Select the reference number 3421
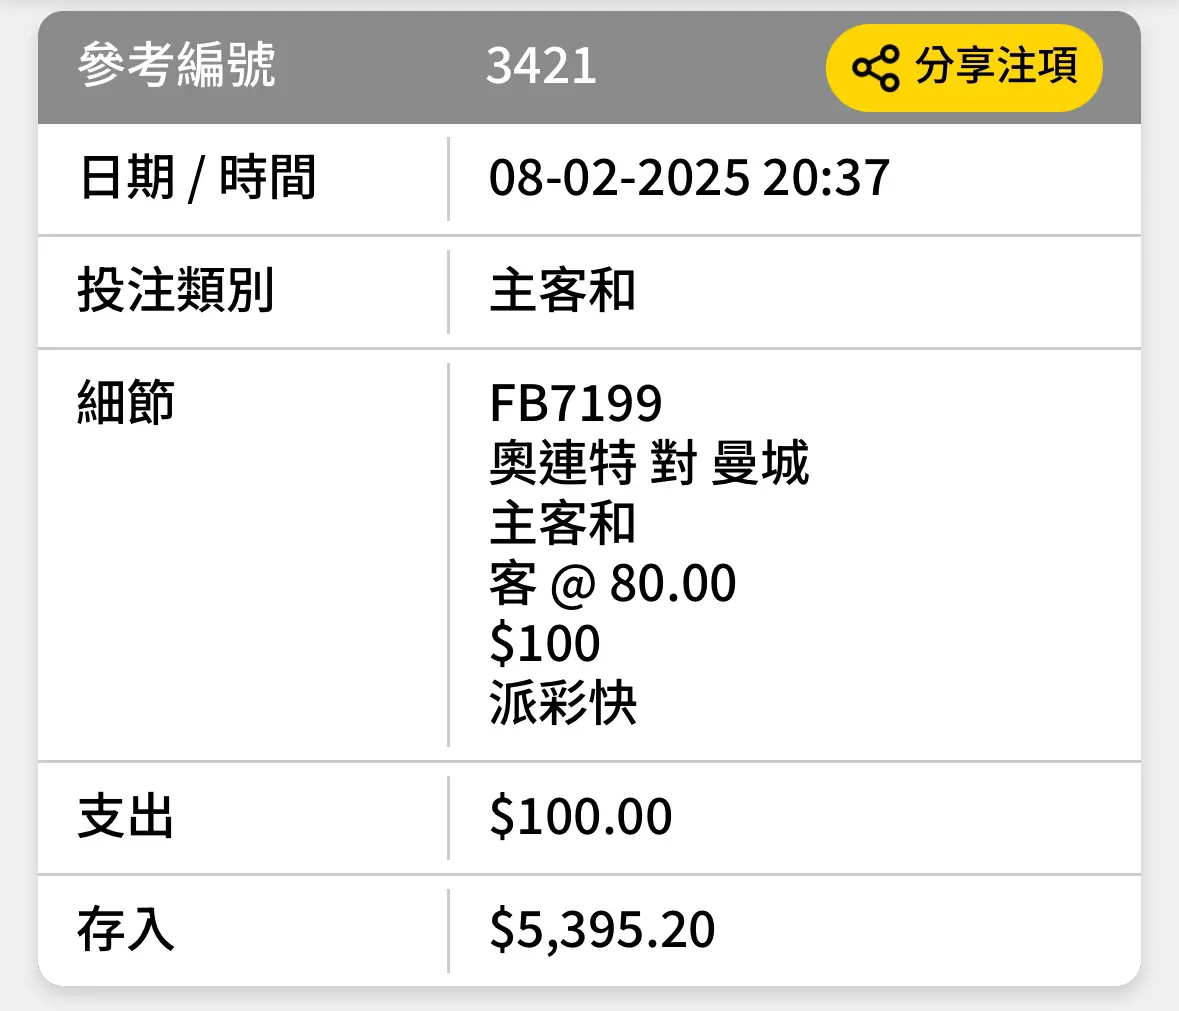 541,66
